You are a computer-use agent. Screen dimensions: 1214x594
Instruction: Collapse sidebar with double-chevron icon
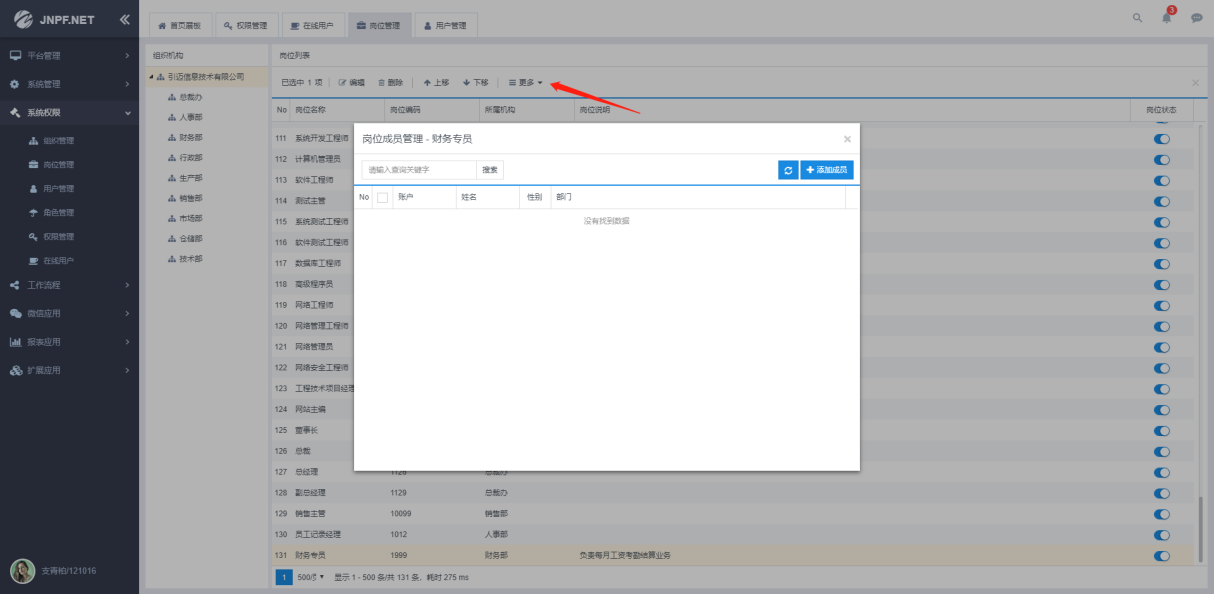click(x=124, y=19)
